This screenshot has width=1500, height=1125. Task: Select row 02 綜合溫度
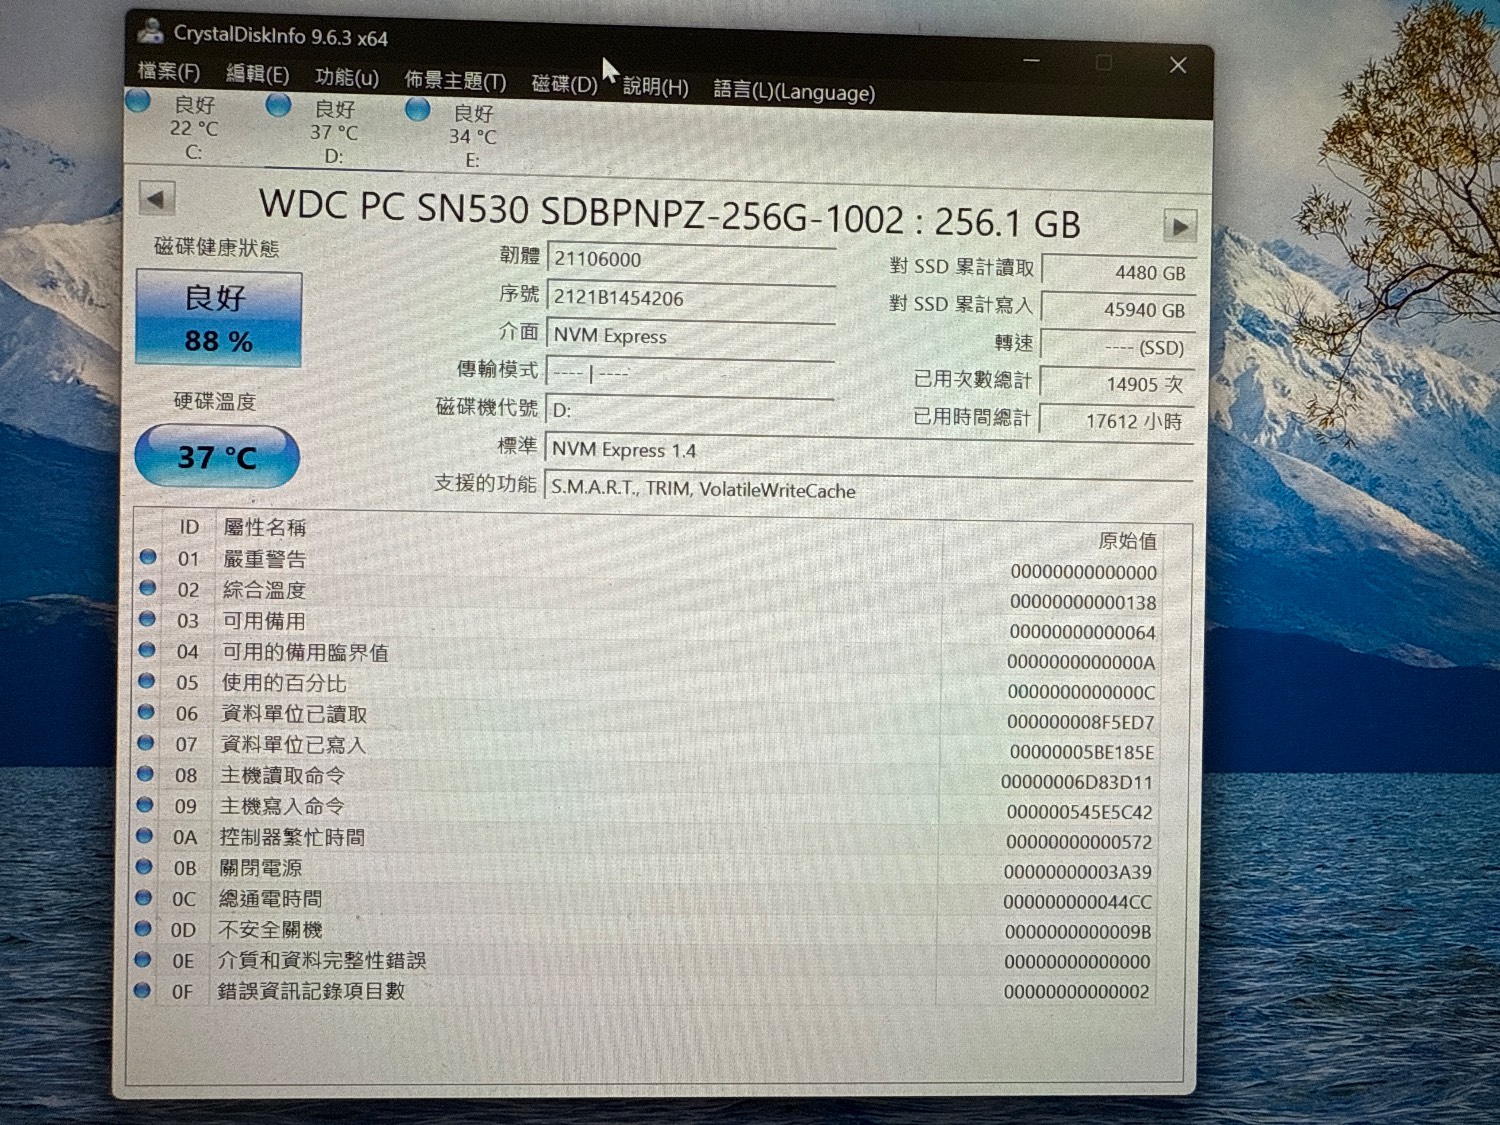650,594
